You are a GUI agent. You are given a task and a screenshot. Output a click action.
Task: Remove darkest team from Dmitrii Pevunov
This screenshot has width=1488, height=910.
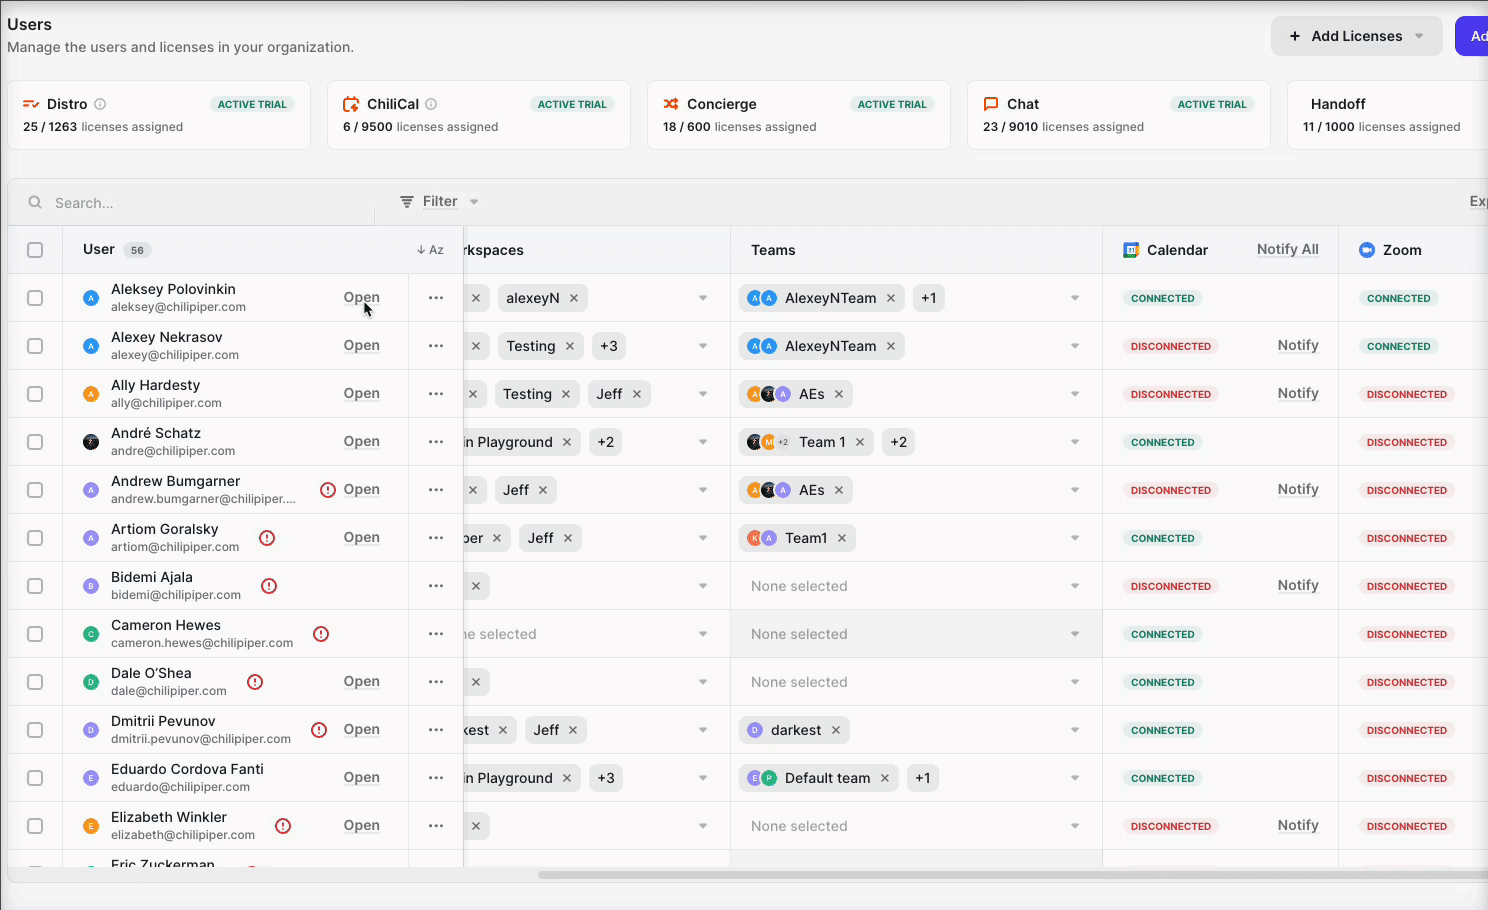[x=836, y=730]
